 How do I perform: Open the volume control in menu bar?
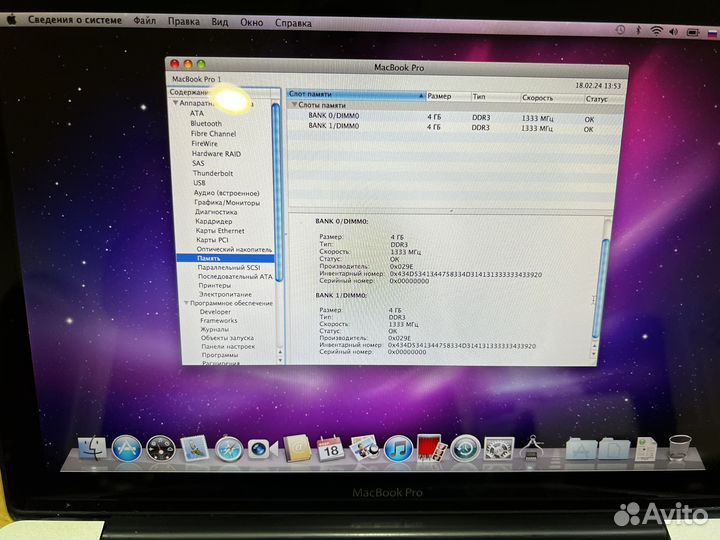click(x=674, y=32)
